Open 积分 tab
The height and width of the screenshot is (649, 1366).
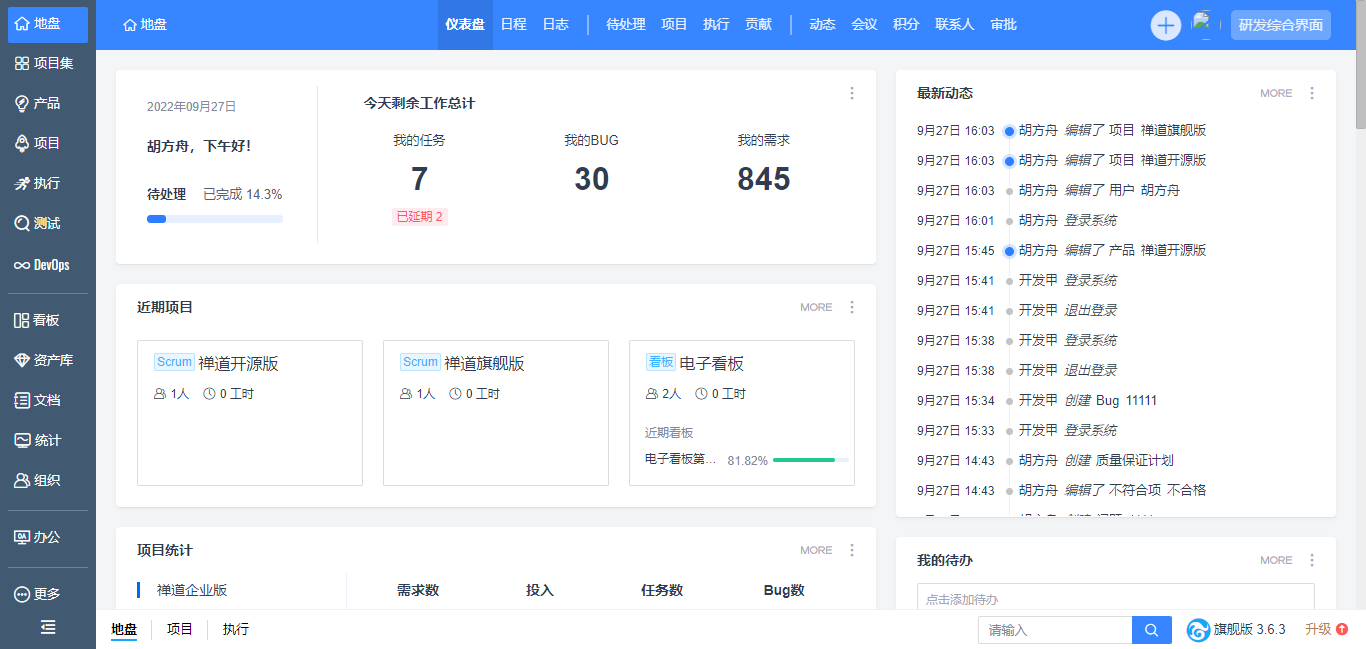click(x=906, y=25)
